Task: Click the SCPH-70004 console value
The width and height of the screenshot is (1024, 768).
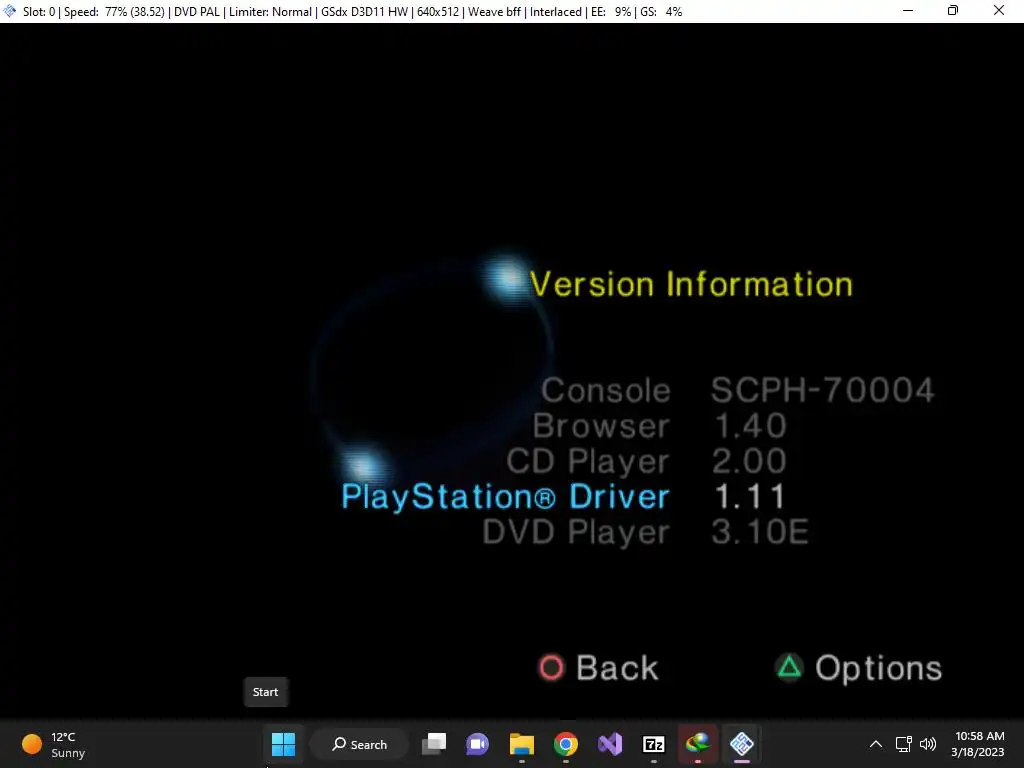Action: [x=822, y=390]
